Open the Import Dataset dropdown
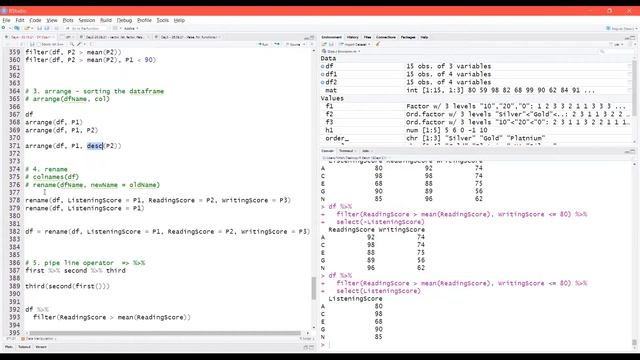The height and width of the screenshot is (360, 640). pos(355,44)
